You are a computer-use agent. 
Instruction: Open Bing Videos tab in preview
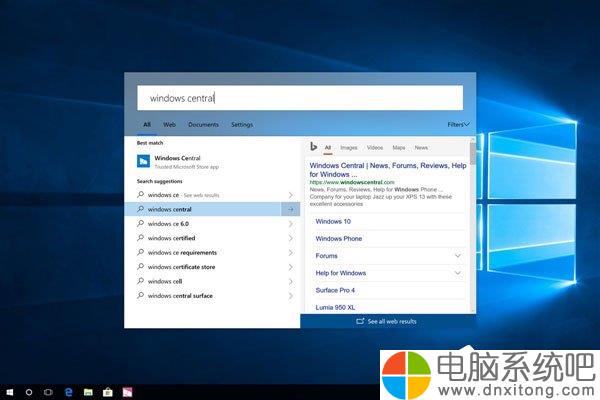(375, 147)
